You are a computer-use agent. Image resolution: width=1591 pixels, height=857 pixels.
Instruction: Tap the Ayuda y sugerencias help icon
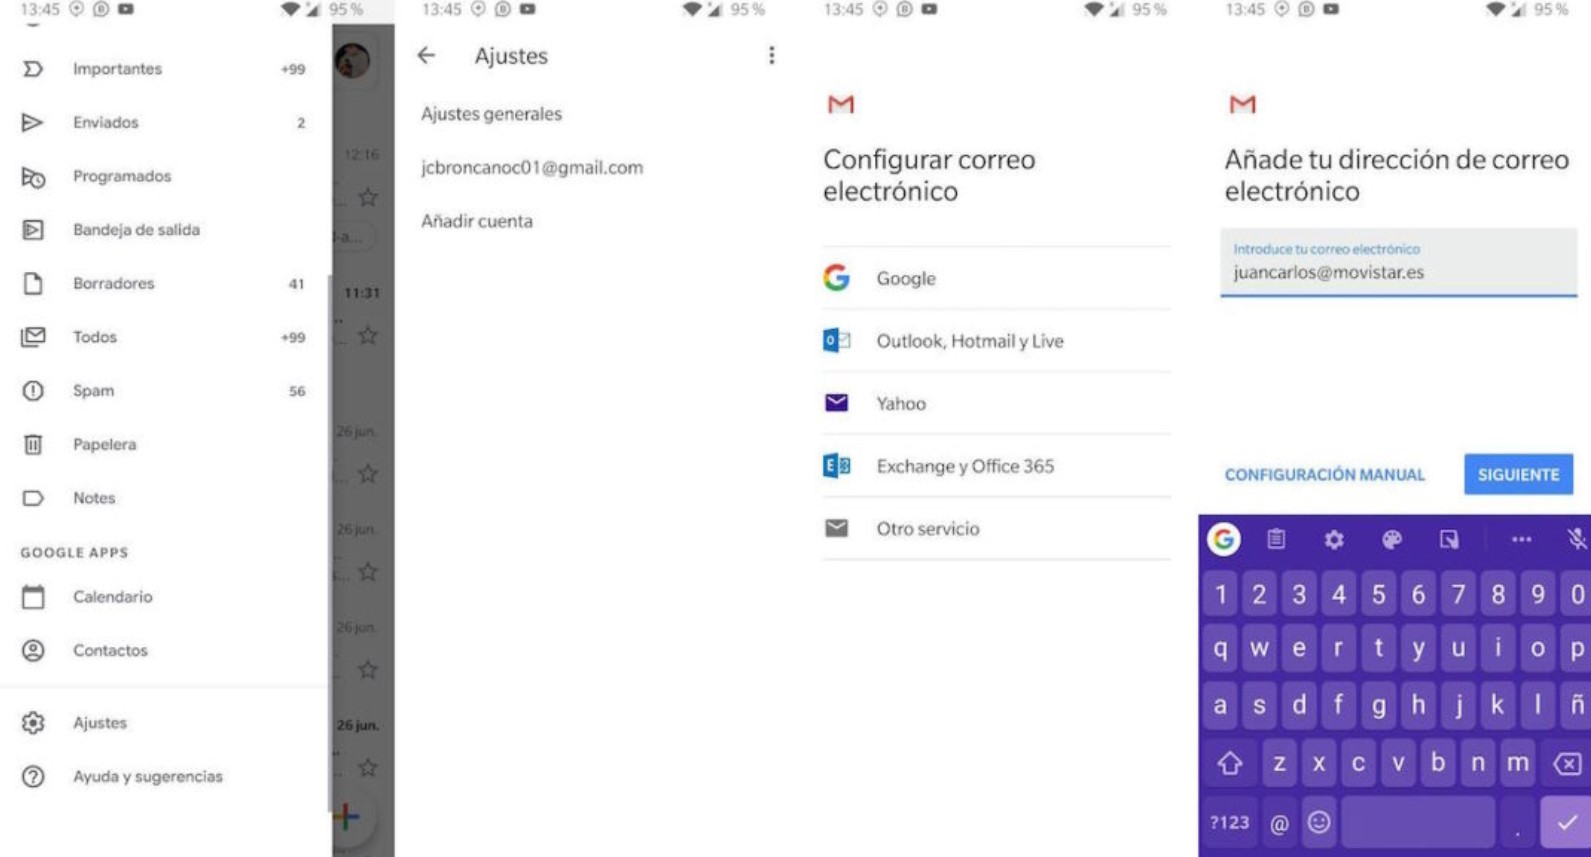(33, 777)
